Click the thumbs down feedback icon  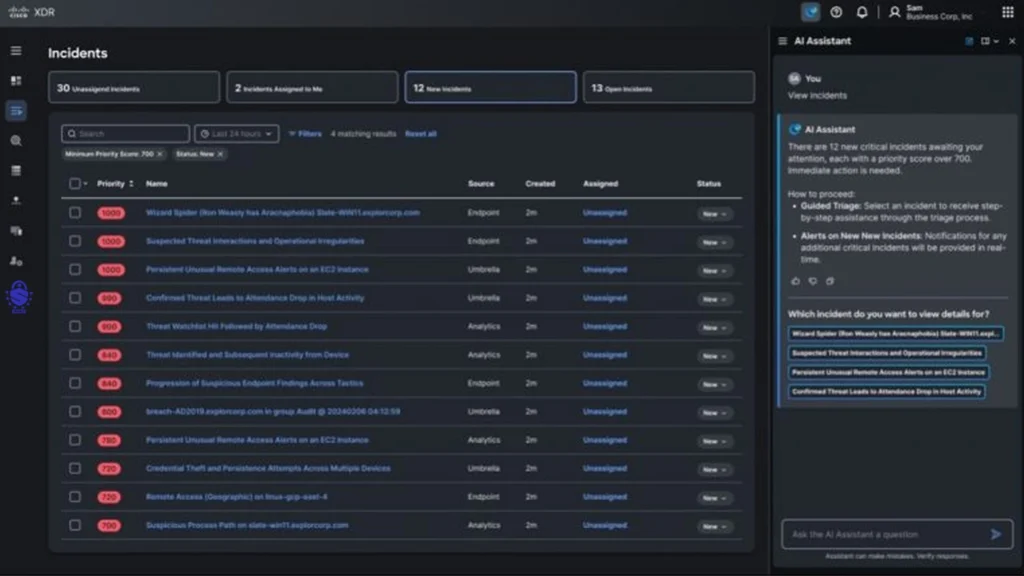click(812, 281)
